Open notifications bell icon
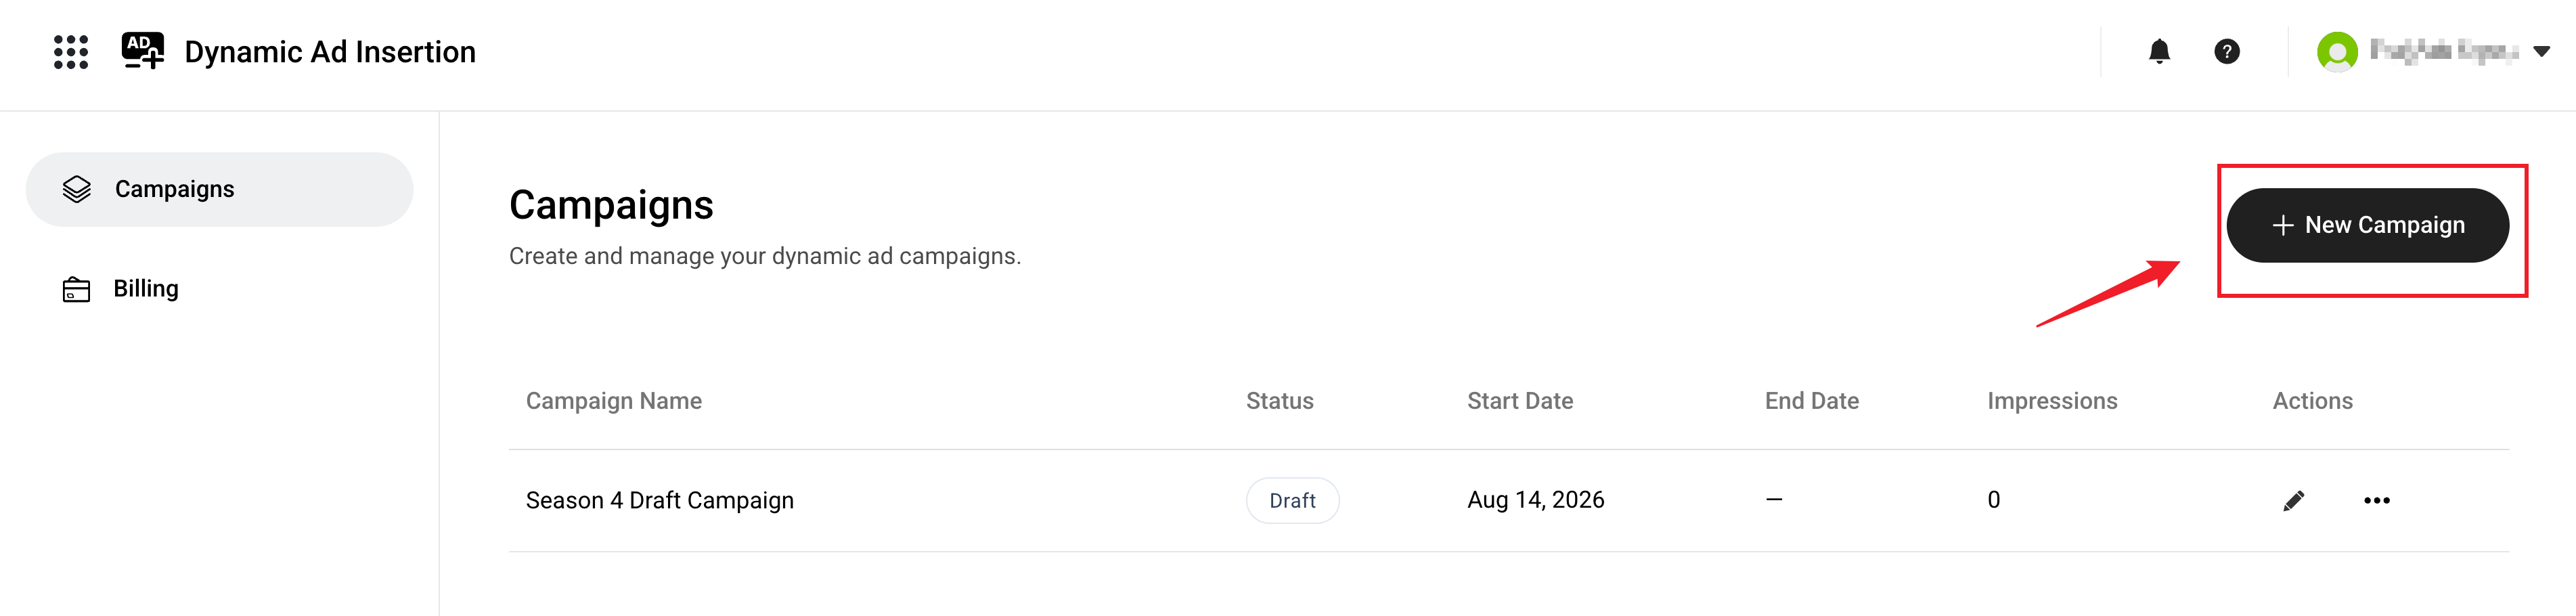 (2159, 51)
